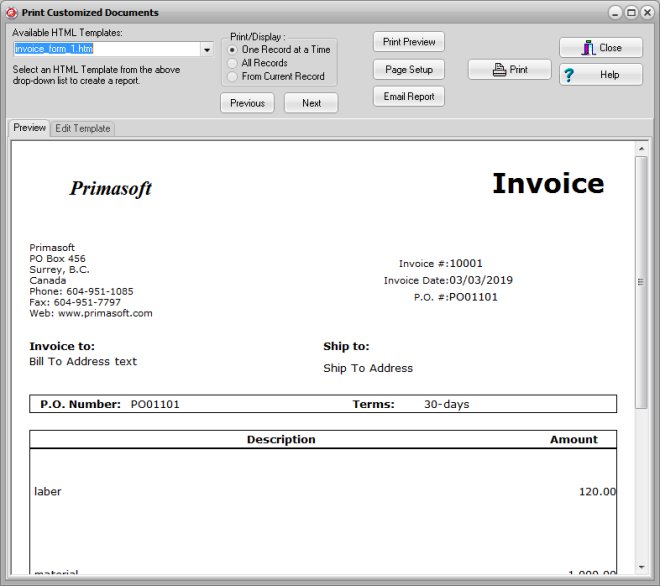Maximize the Print Customized Documents window
Viewport: 660px width, 586px height.
[631, 13]
